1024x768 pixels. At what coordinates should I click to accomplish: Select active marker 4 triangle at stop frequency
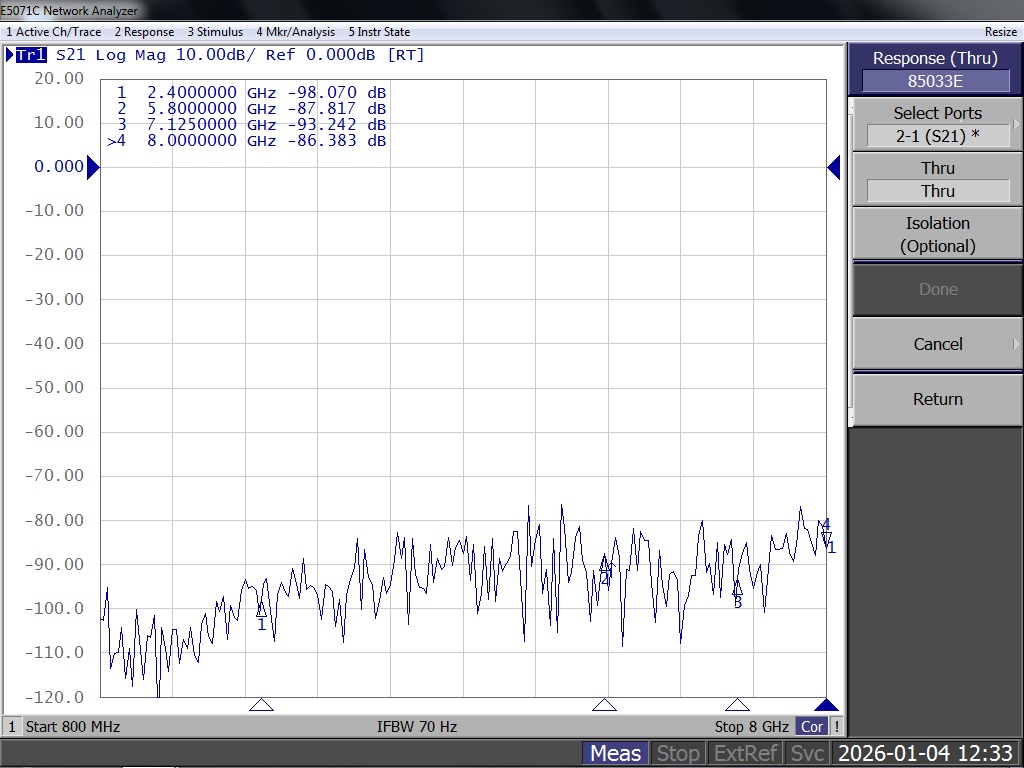click(x=826, y=704)
